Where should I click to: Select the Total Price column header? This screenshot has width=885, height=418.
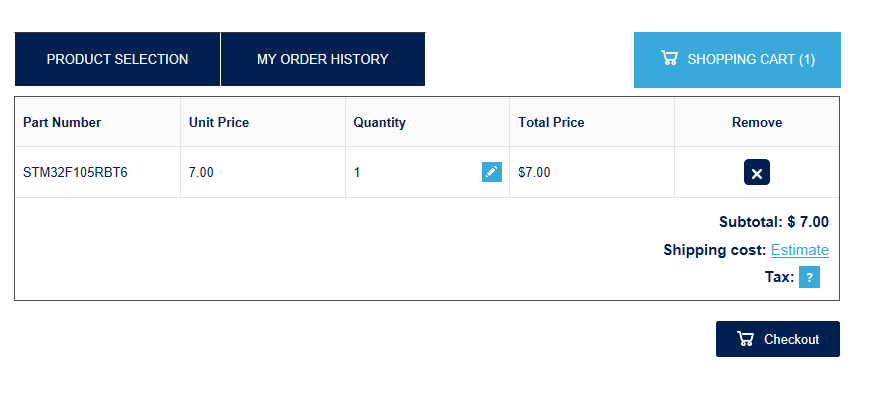[x=551, y=122]
